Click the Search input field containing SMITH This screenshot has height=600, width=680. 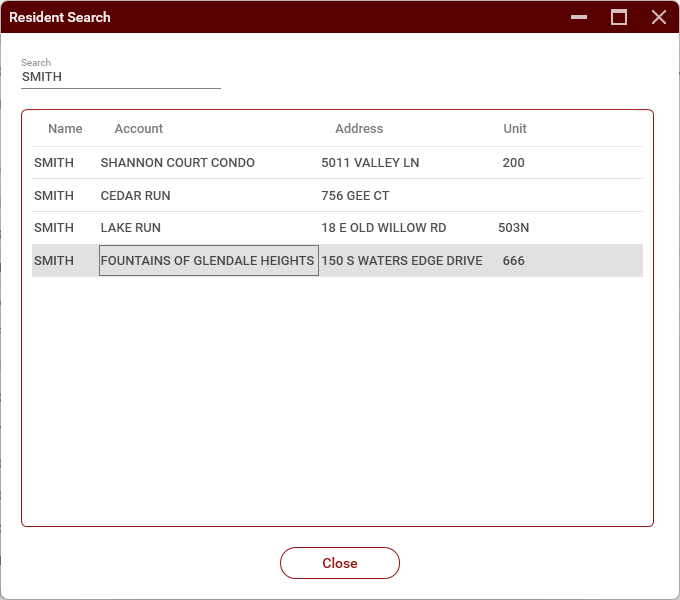pyautogui.click(x=120, y=77)
